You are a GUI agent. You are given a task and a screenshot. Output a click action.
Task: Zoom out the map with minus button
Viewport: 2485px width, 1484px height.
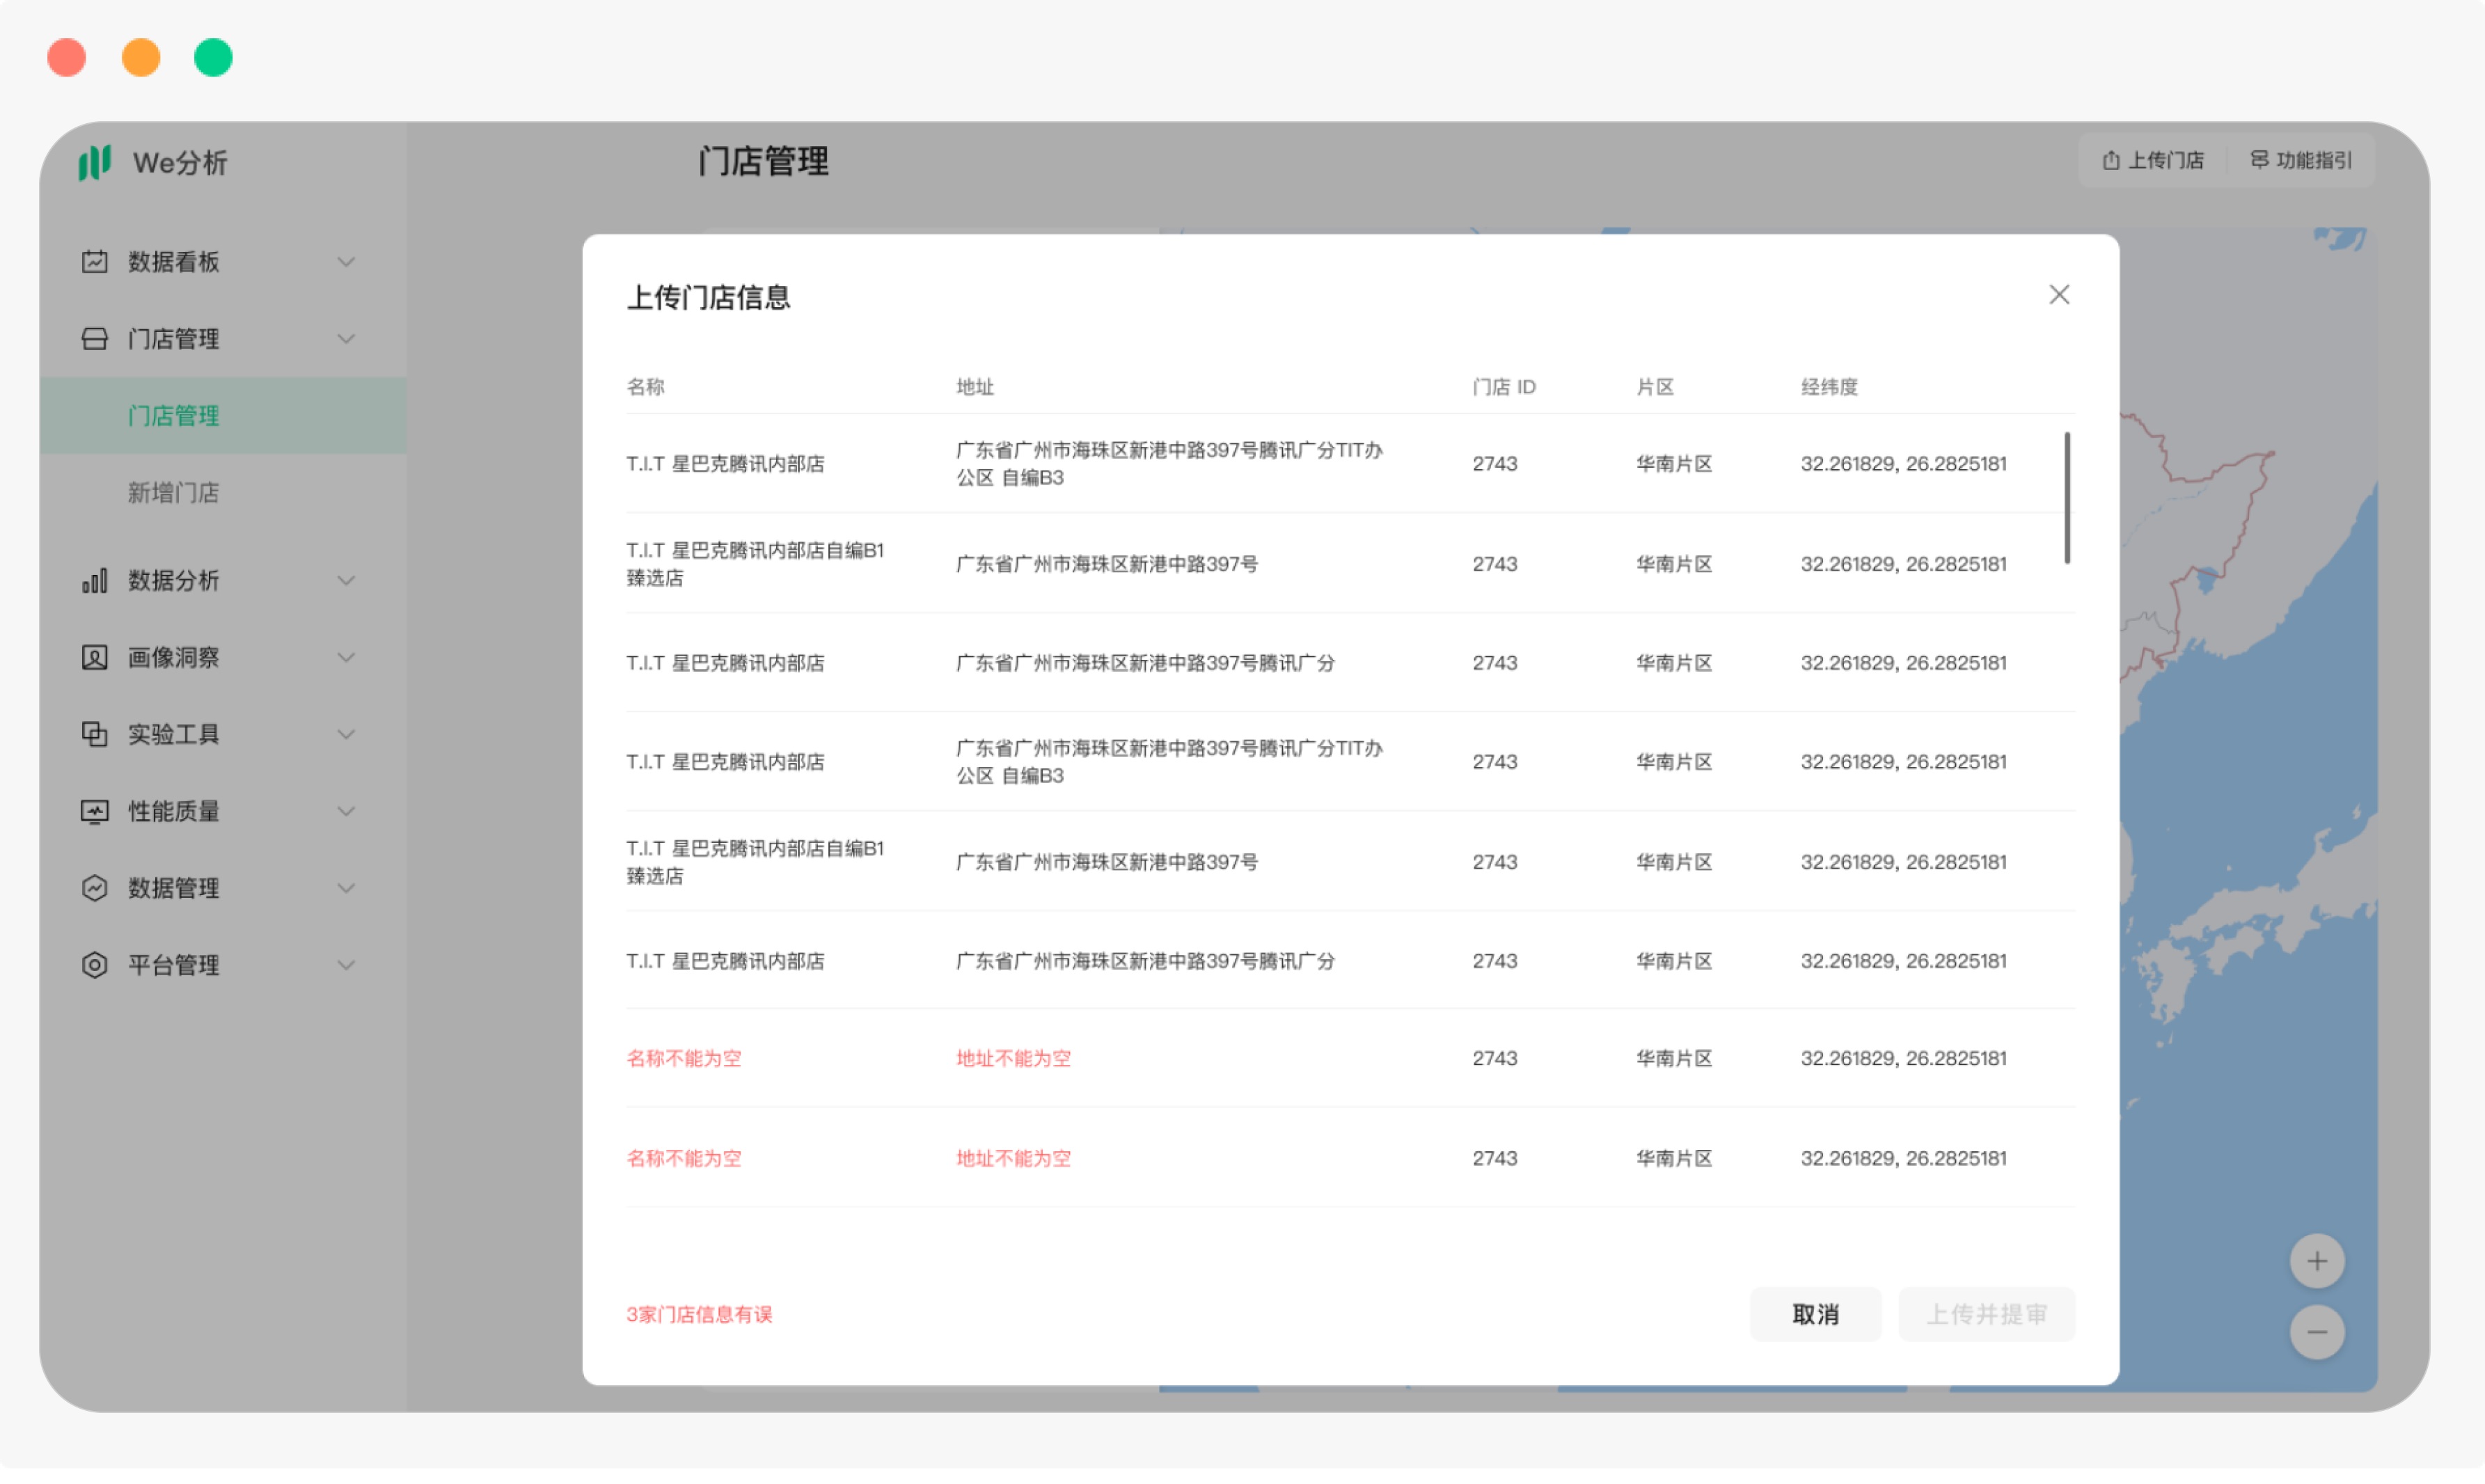click(x=2317, y=1333)
